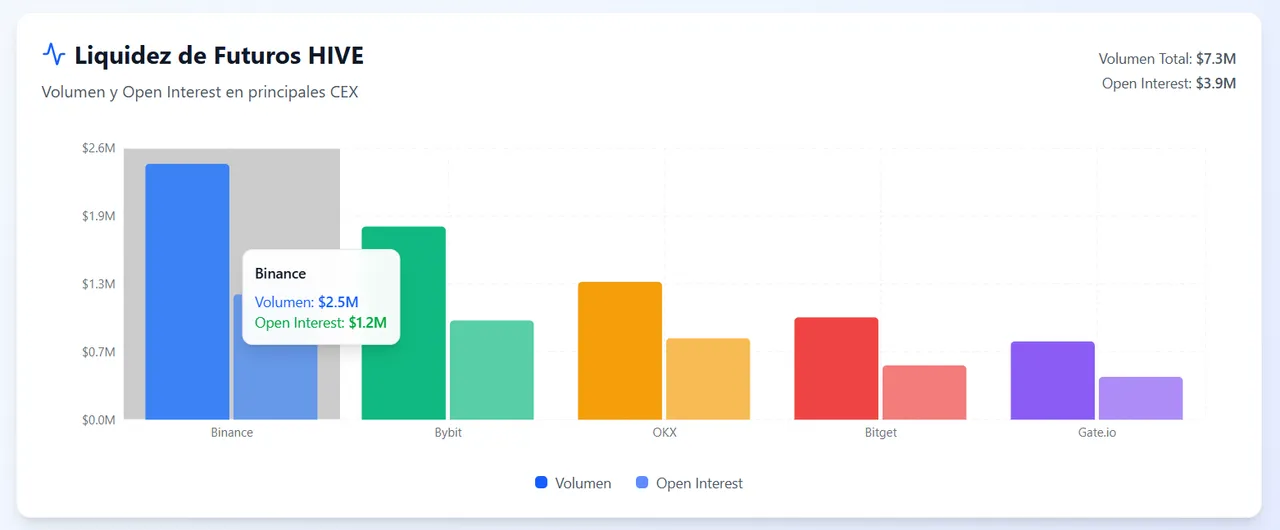Click the $0.7M y-axis value

click(x=99, y=352)
